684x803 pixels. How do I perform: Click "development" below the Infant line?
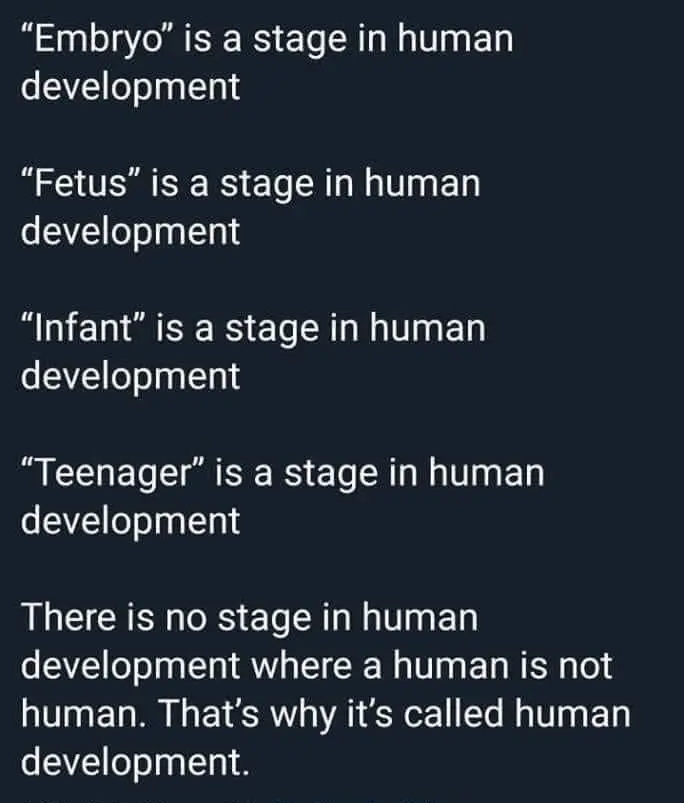[x=130, y=375]
